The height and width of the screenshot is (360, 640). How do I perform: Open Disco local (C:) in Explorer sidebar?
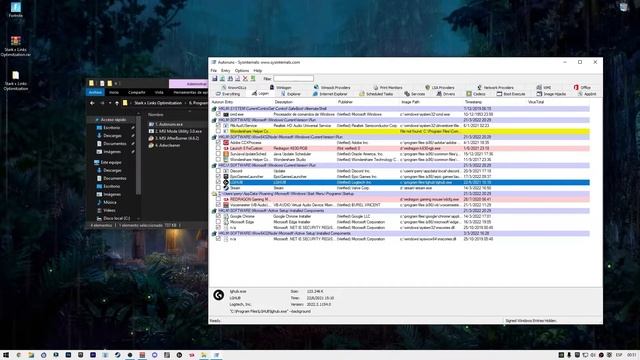click(x=113, y=219)
